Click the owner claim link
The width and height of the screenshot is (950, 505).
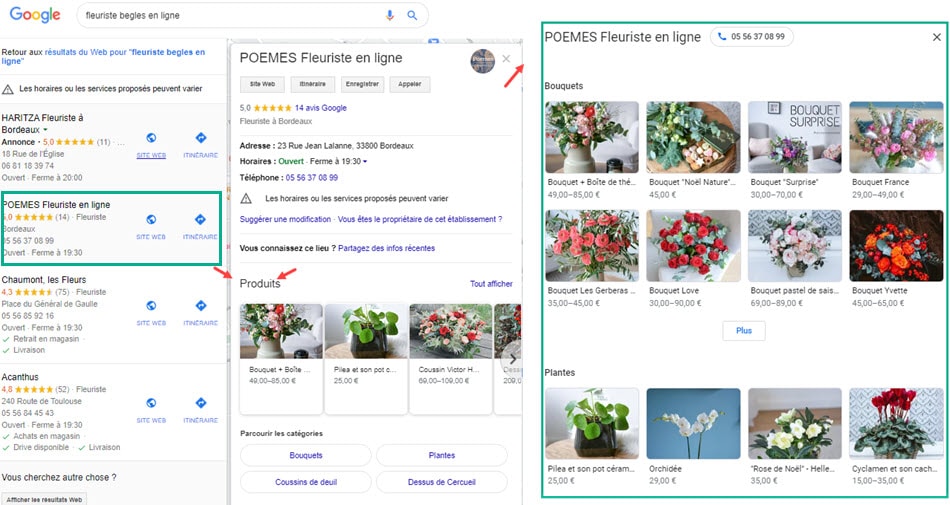(x=420, y=219)
